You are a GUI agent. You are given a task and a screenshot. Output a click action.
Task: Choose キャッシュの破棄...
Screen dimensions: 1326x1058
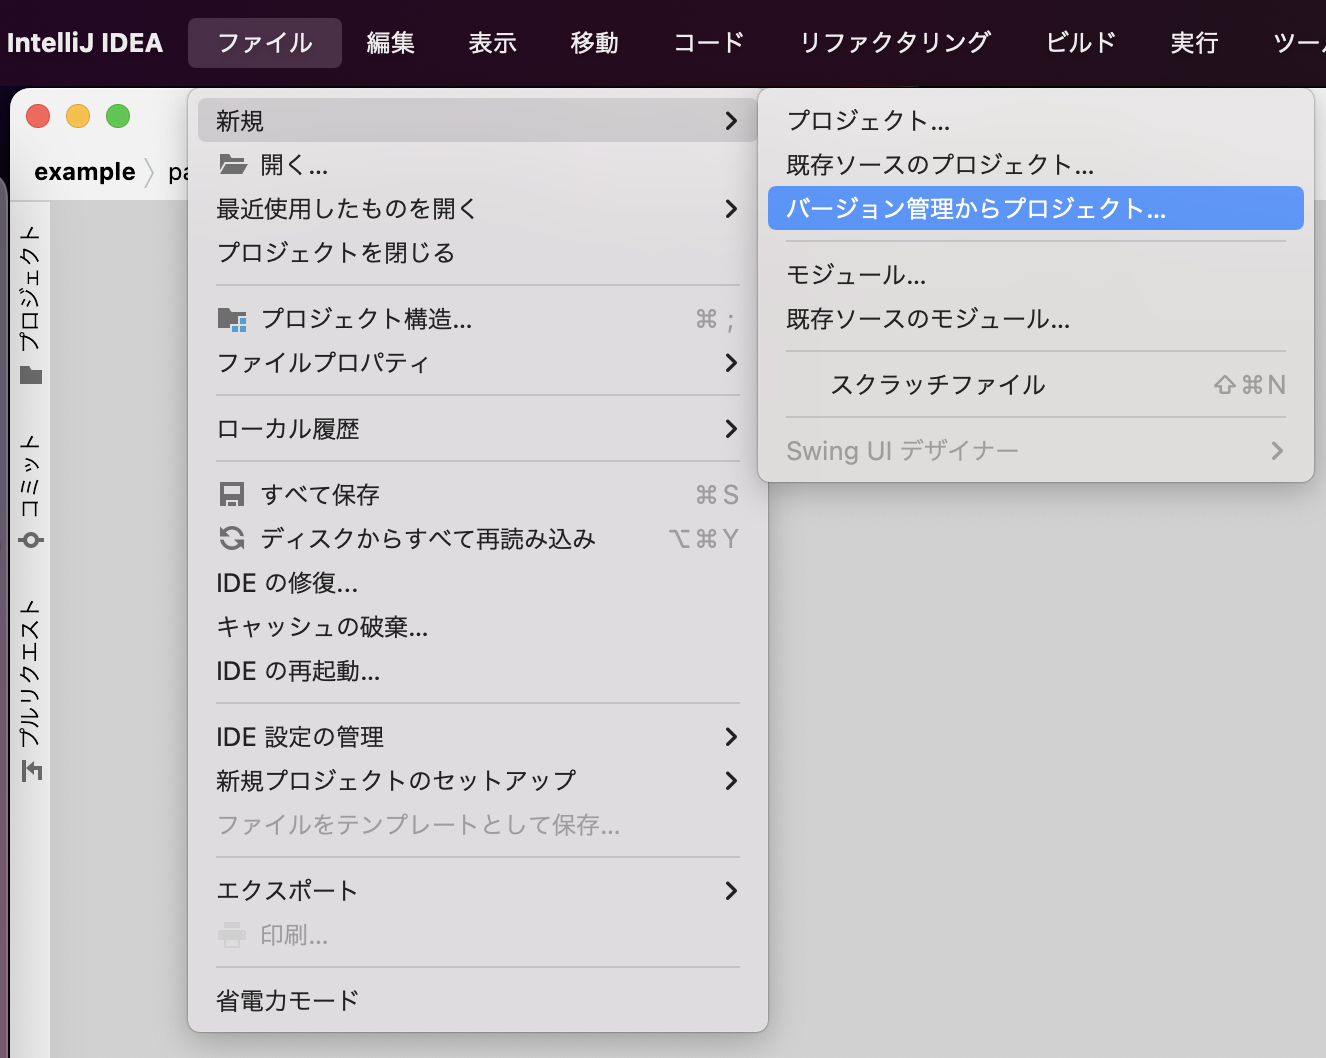click(x=478, y=627)
